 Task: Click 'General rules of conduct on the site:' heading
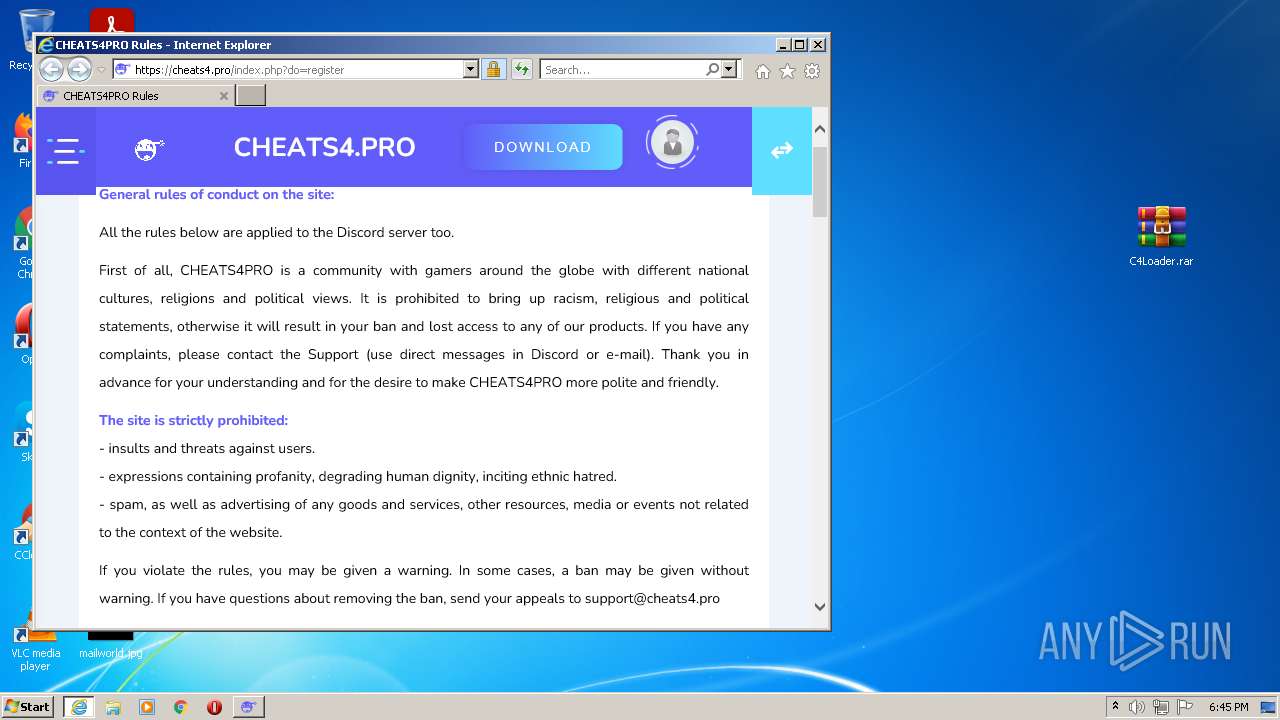point(216,194)
